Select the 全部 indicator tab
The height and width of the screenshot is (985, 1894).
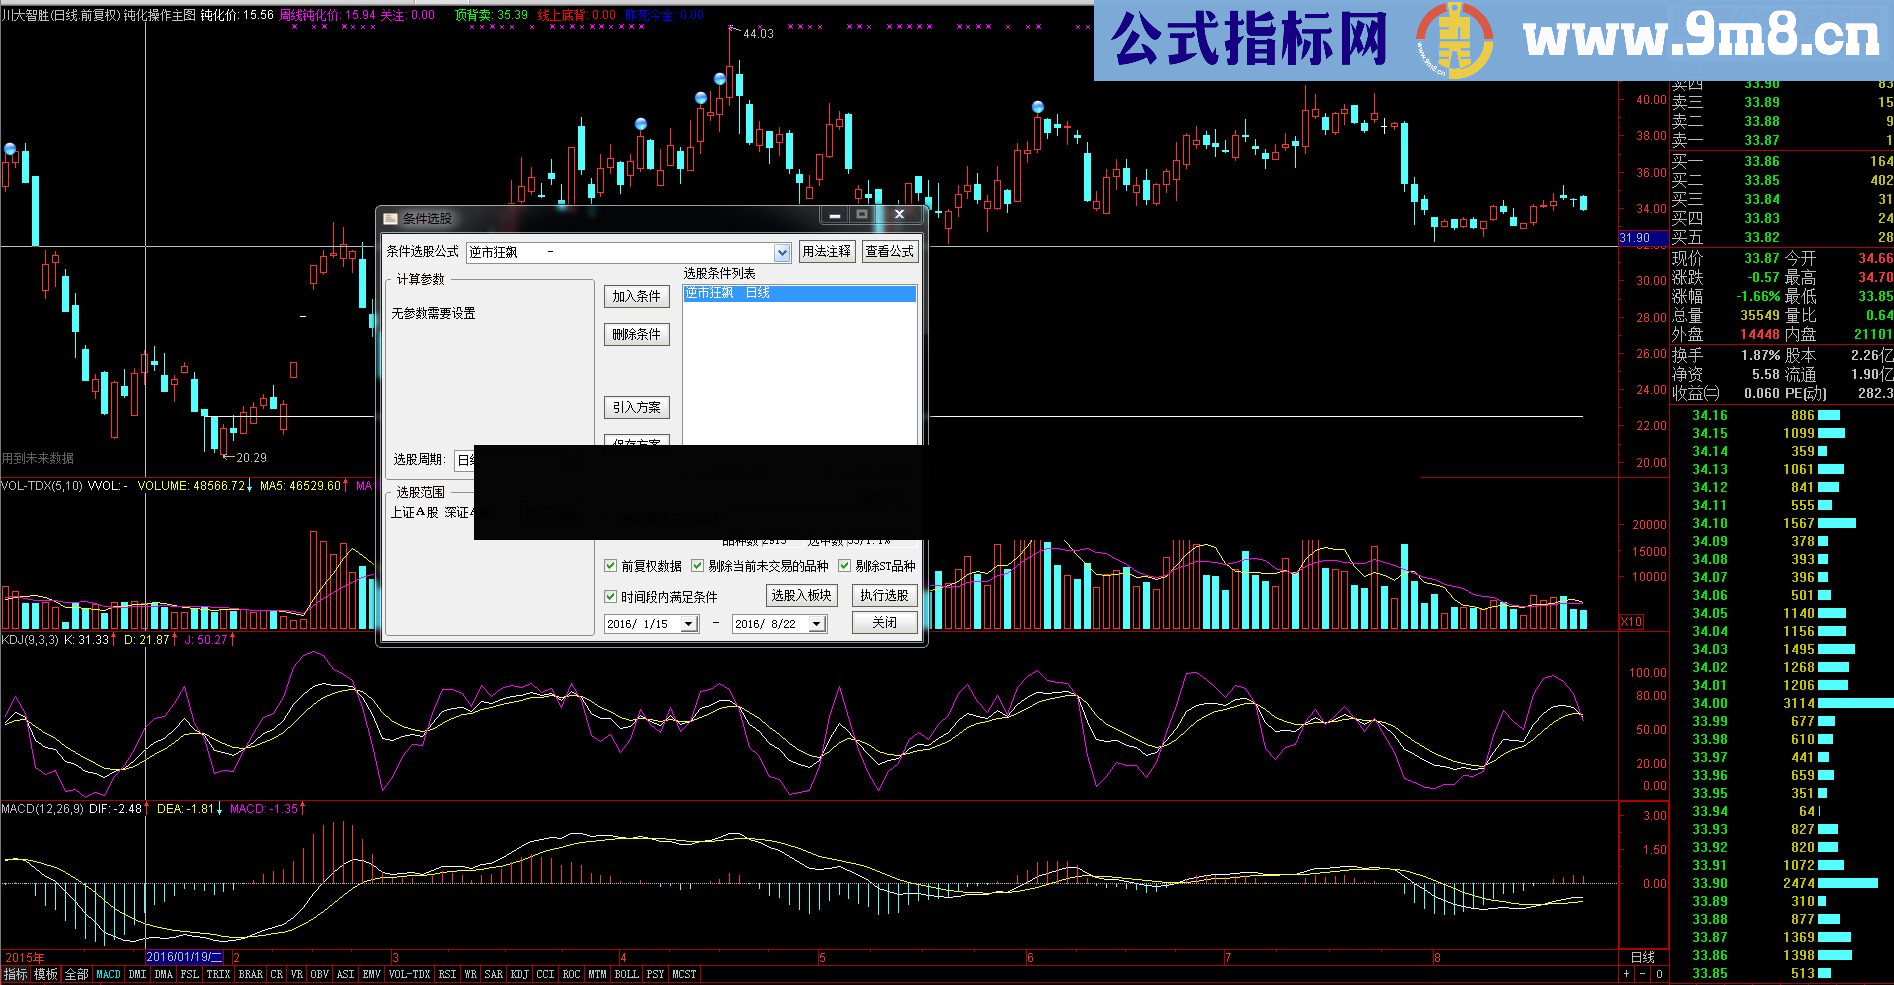[74, 971]
